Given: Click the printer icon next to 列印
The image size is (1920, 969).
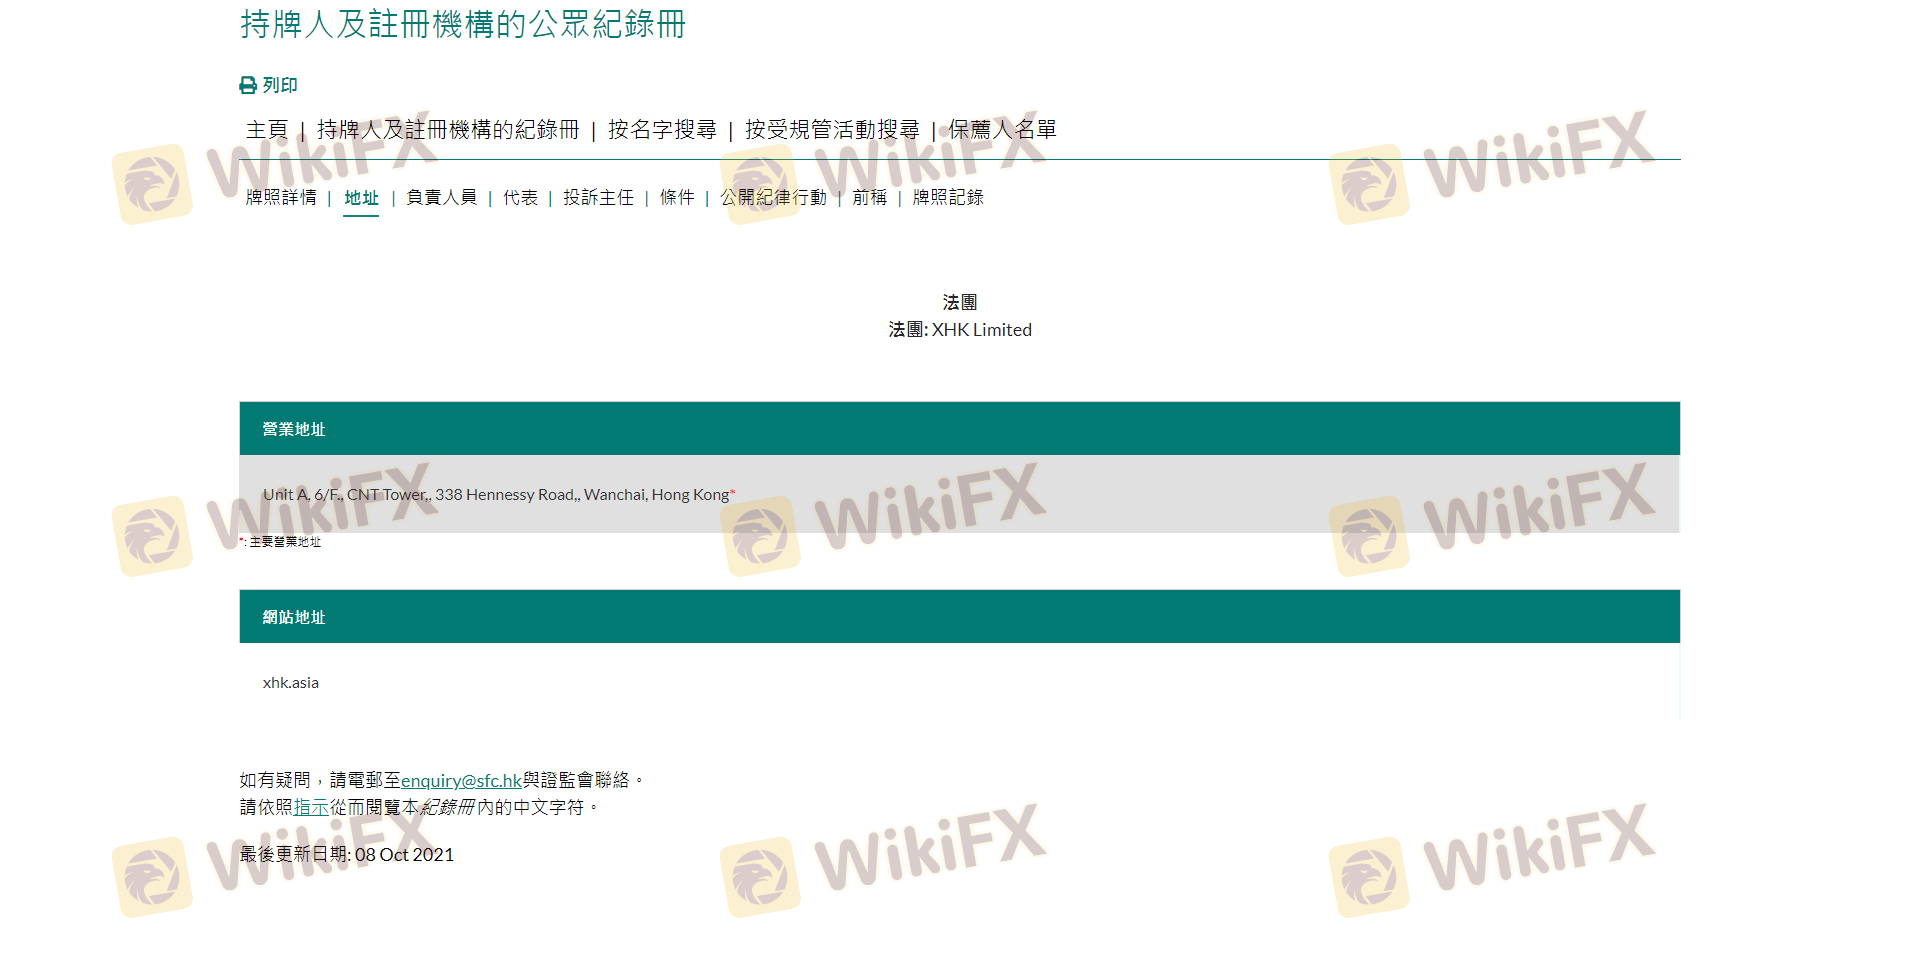Looking at the screenshot, I should [248, 86].
